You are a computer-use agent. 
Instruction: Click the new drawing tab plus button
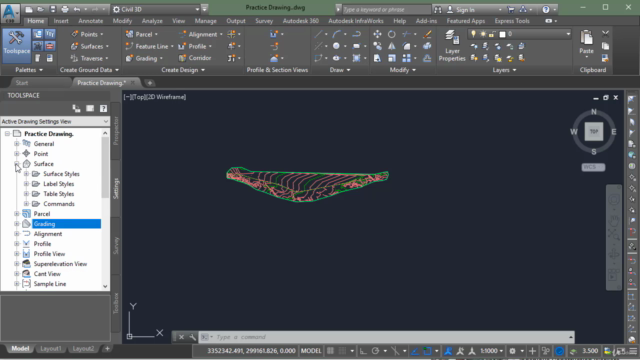click(150, 83)
